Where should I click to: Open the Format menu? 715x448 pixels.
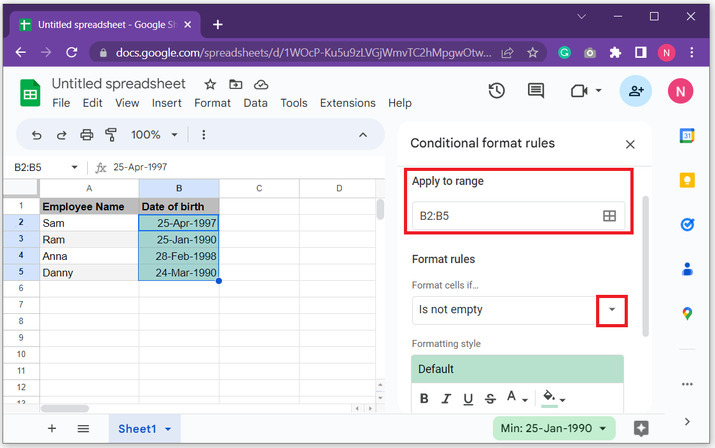(x=212, y=103)
